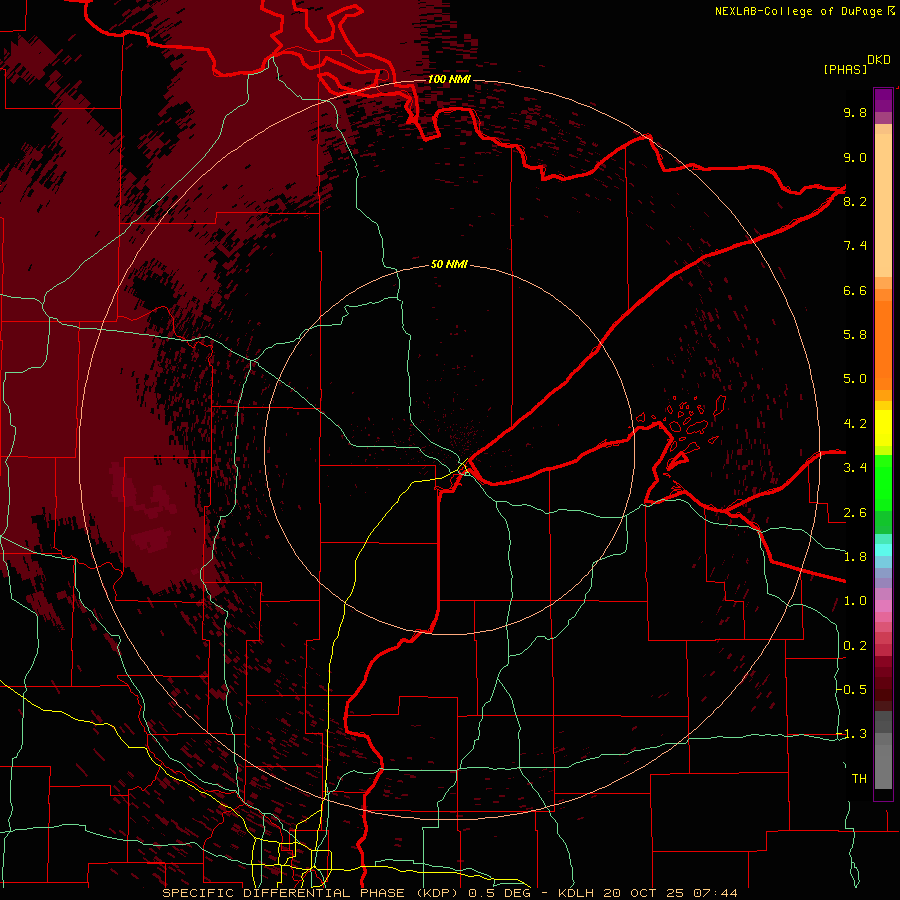Viewport: 900px width, 900px height.
Task: Pick the cyan band on the color scale
Action: click(x=883, y=550)
